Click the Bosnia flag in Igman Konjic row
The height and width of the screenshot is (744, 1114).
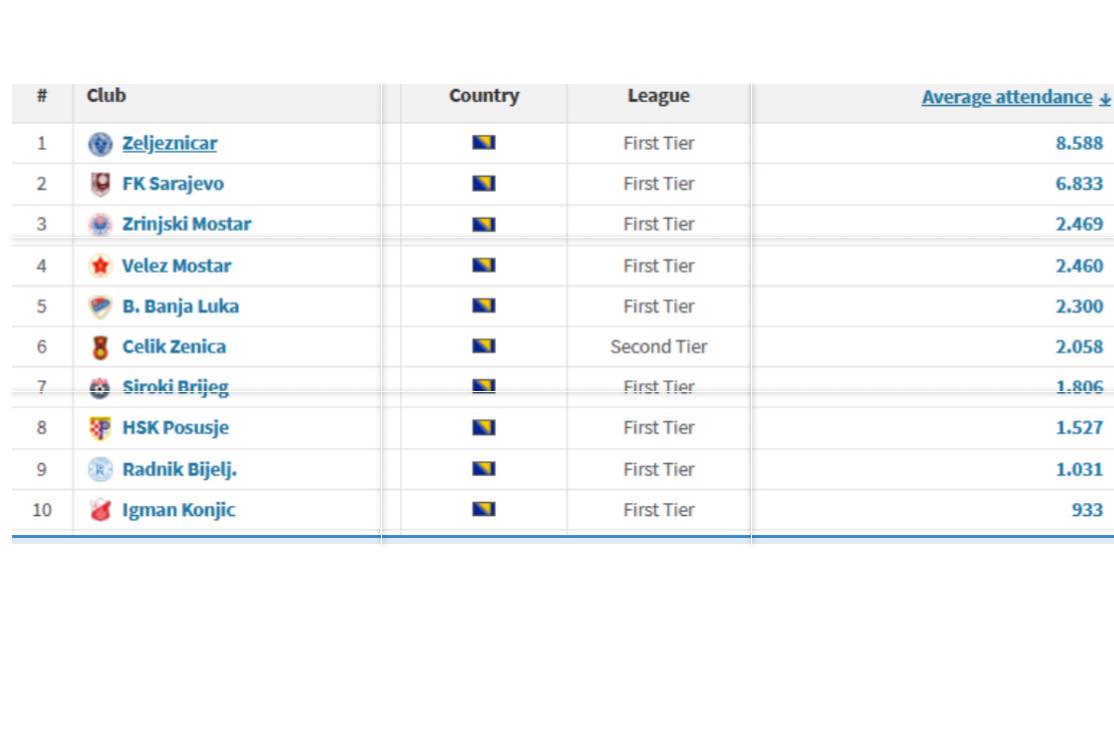click(484, 510)
